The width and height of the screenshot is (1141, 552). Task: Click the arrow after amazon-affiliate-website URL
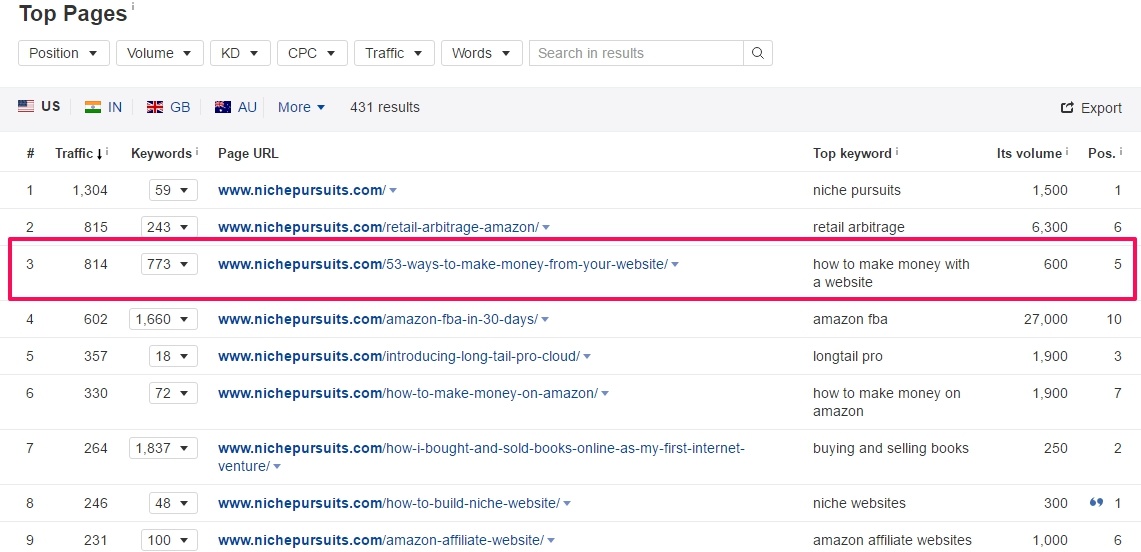[x=551, y=541]
